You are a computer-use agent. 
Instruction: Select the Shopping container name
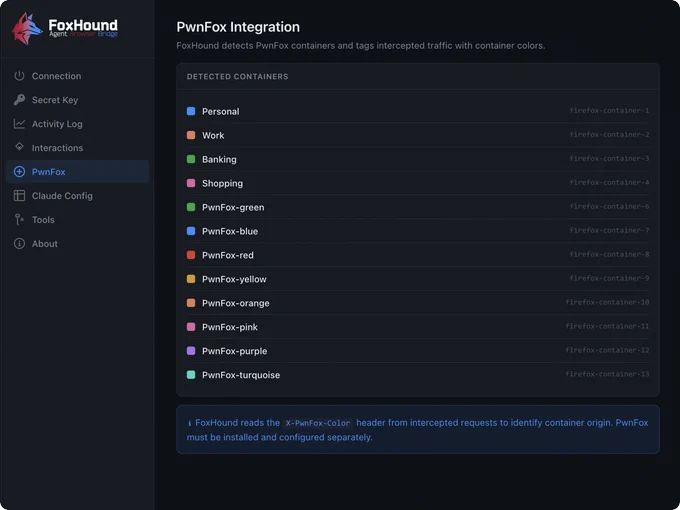(222, 183)
